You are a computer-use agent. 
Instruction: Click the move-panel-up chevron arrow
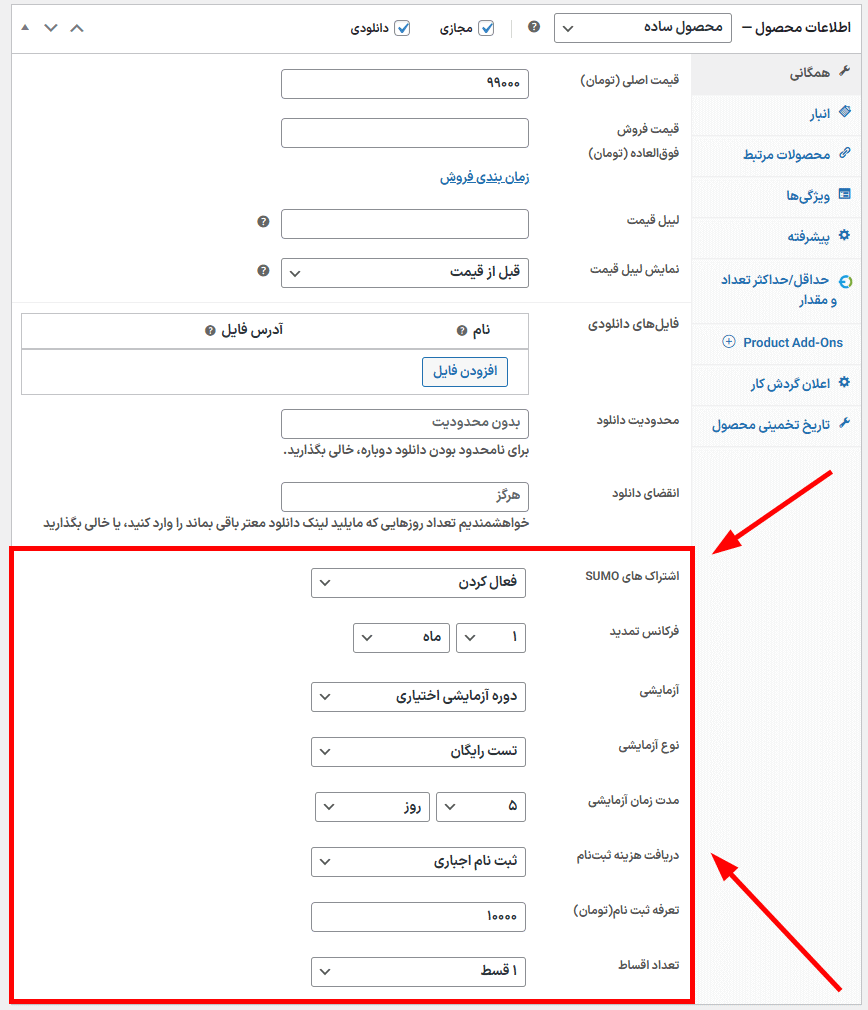(x=77, y=28)
